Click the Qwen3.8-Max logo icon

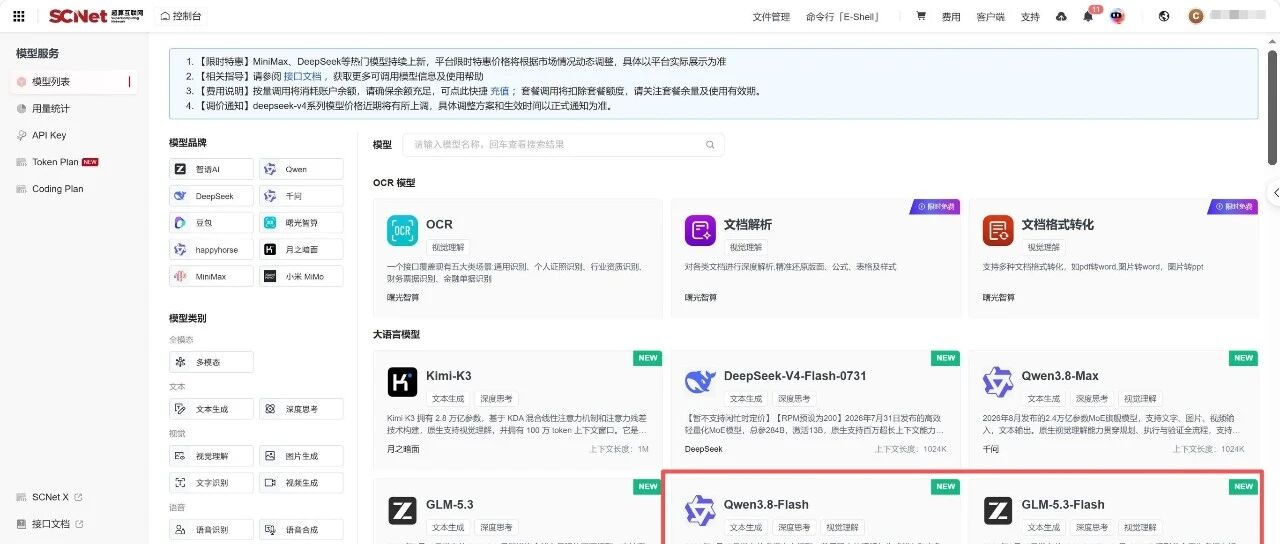click(x=998, y=382)
